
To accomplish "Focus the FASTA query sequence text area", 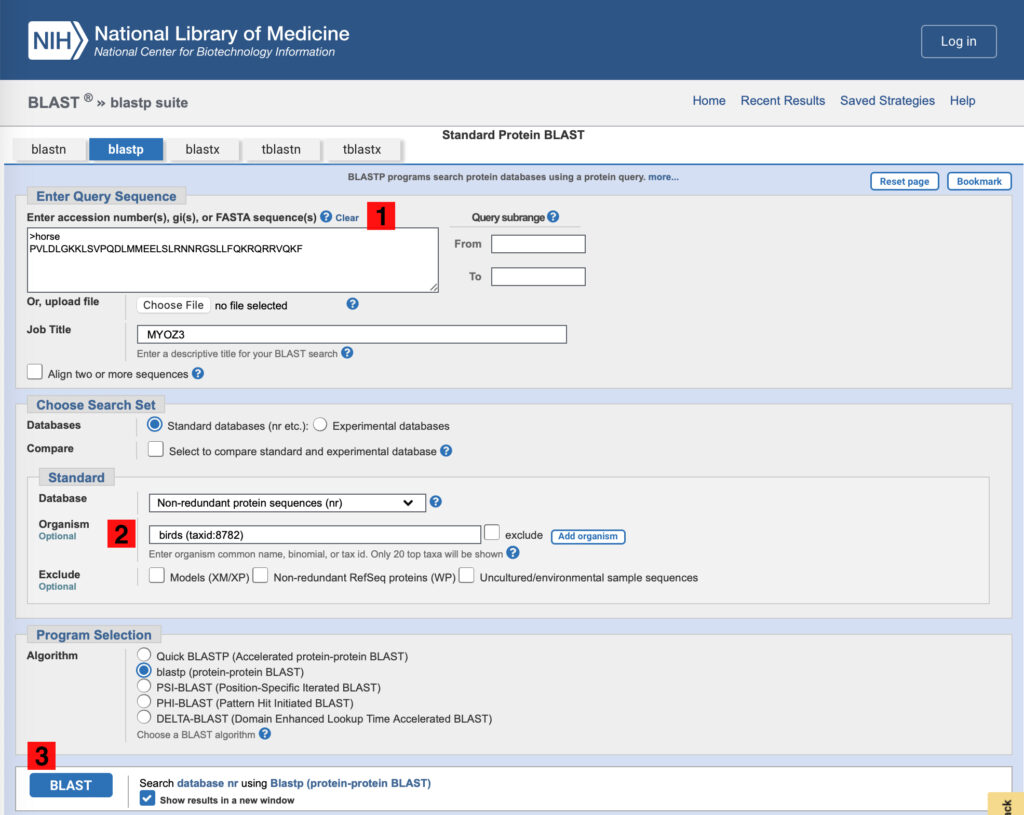I will 232,260.
